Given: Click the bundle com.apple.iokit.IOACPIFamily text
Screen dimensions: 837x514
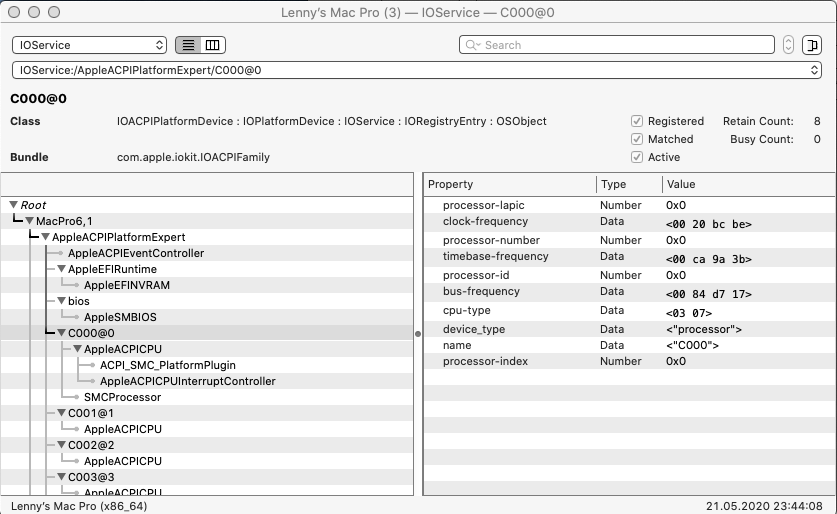Looking at the screenshot, I should click(193, 157).
